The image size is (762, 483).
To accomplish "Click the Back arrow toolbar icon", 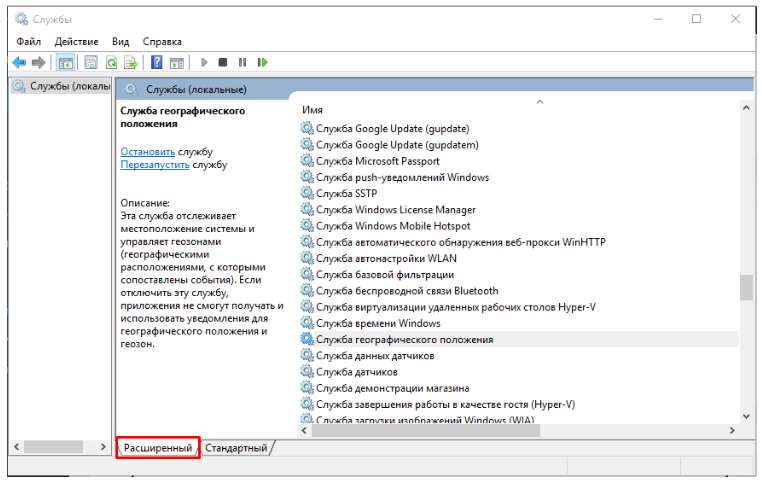I will [18, 62].
